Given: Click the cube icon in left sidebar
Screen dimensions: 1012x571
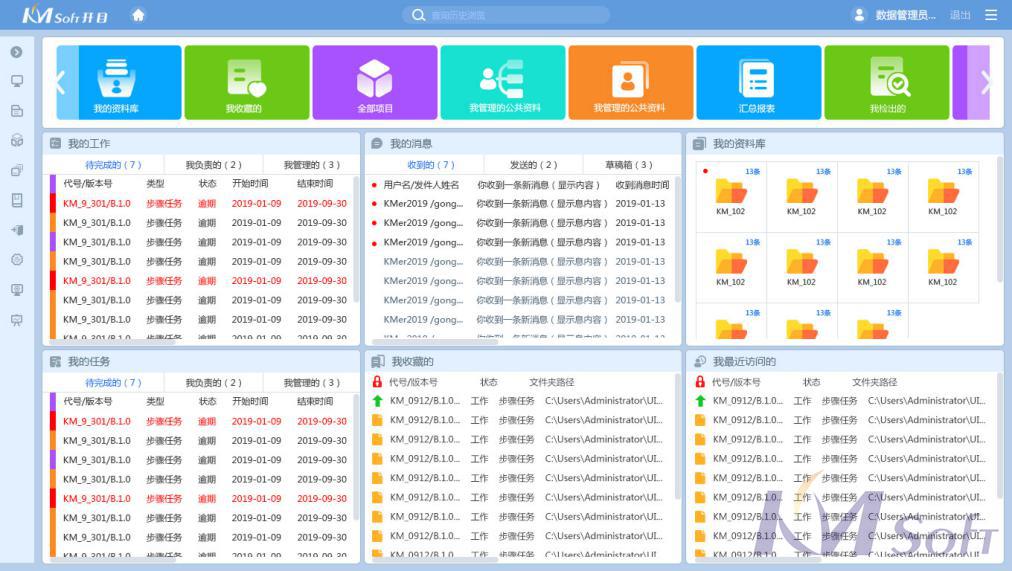Looking at the screenshot, I should pyautogui.click(x=17, y=141).
